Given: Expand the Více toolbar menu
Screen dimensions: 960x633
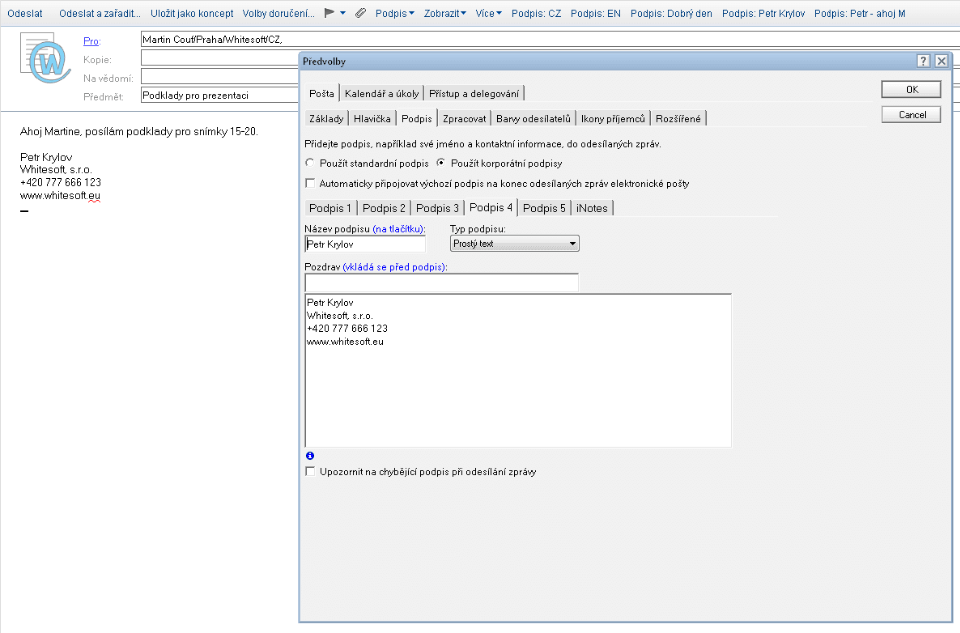Looking at the screenshot, I should (x=489, y=13).
